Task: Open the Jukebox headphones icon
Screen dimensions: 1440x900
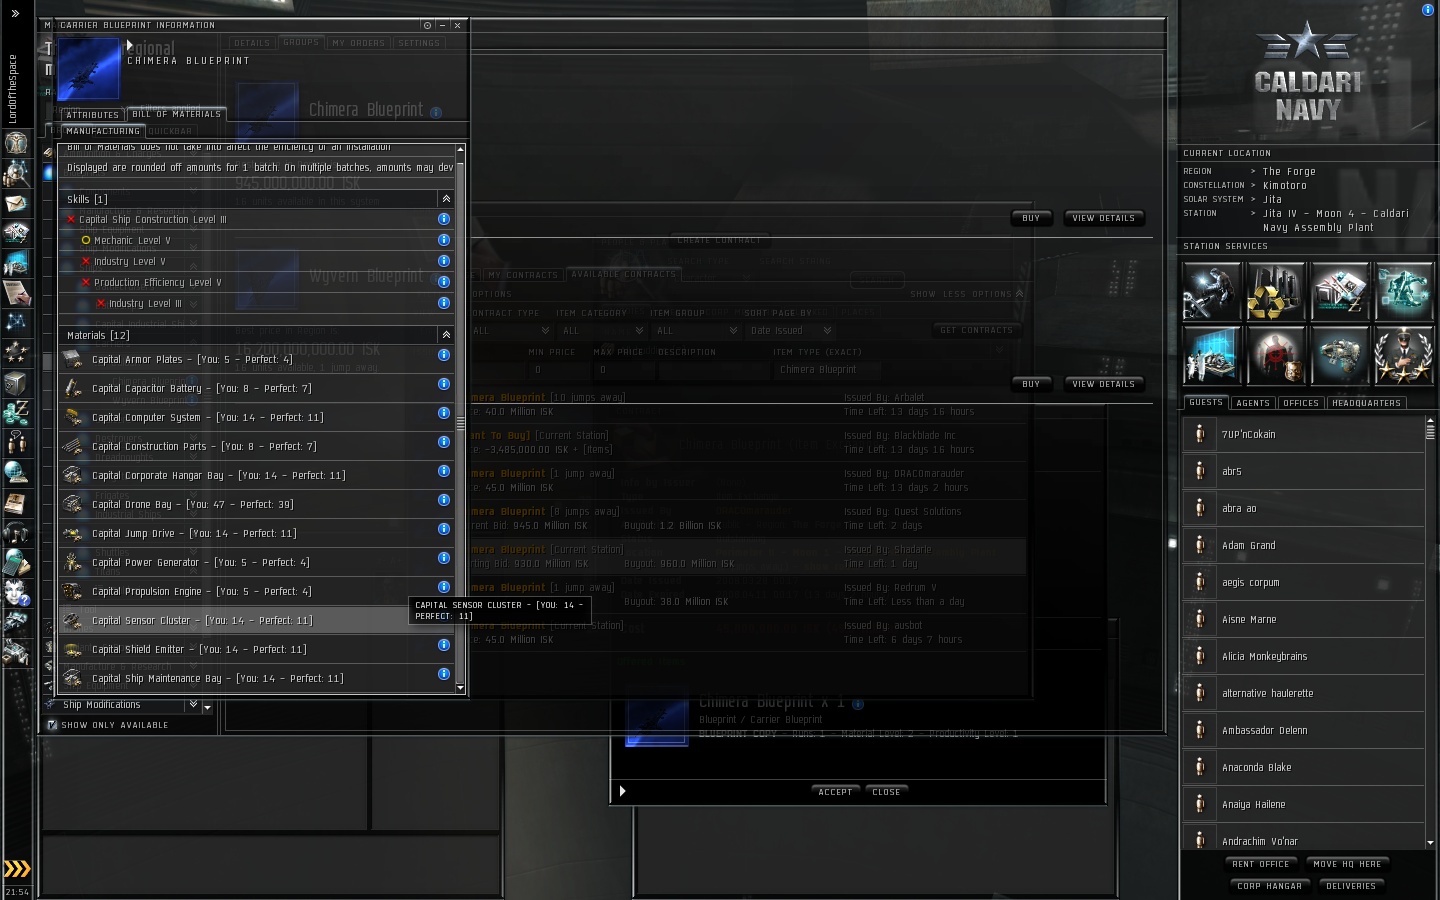Action: coord(16,532)
